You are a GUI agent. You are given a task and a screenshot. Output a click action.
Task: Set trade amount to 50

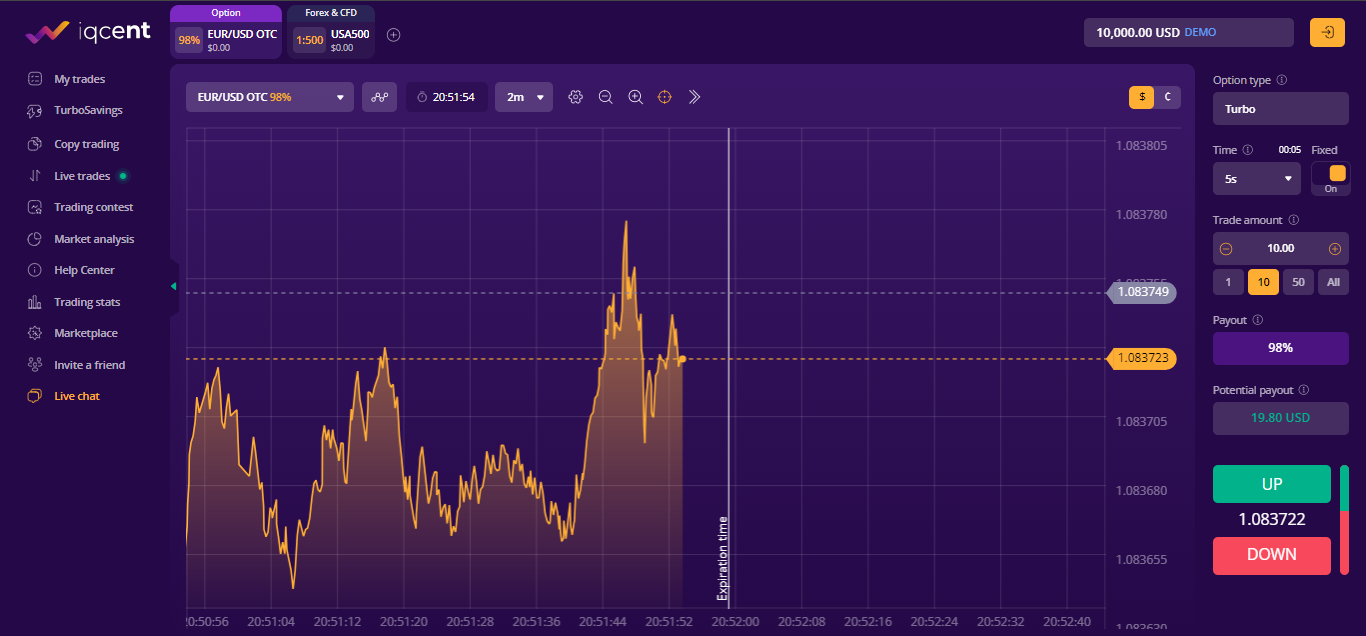pyautogui.click(x=1298, y=282)
